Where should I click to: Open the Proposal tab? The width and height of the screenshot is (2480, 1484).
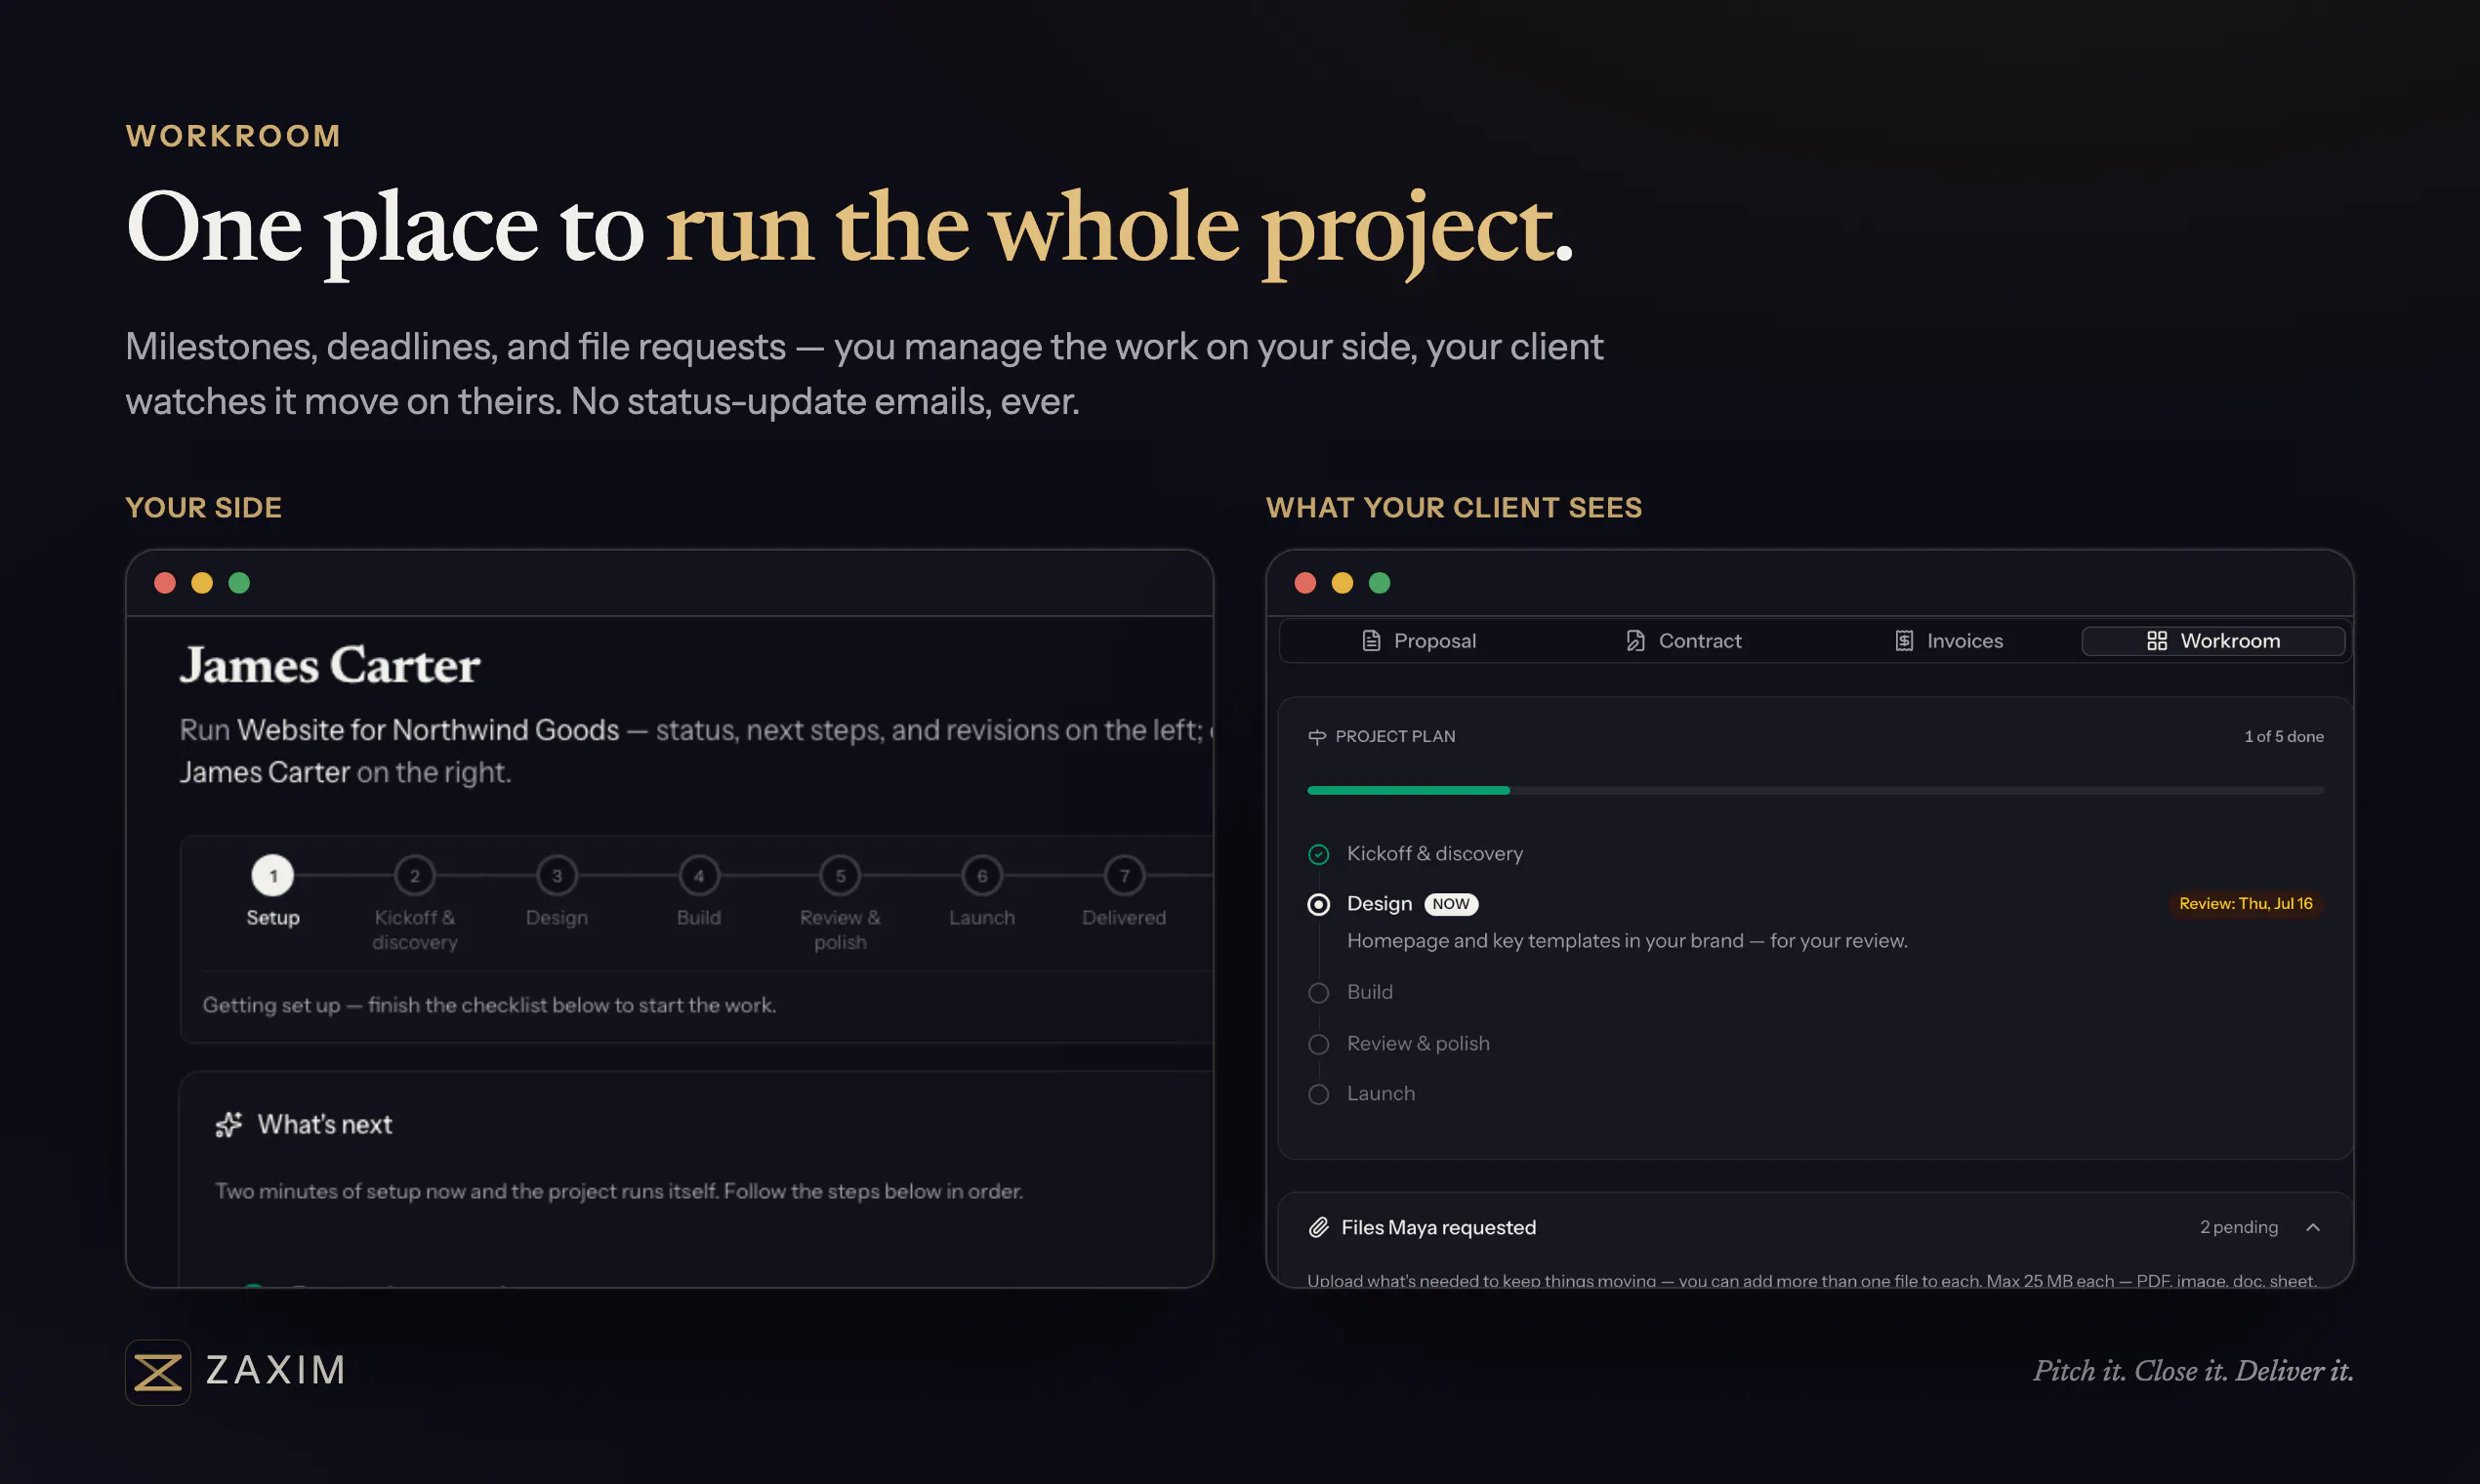pos(1418,641)
